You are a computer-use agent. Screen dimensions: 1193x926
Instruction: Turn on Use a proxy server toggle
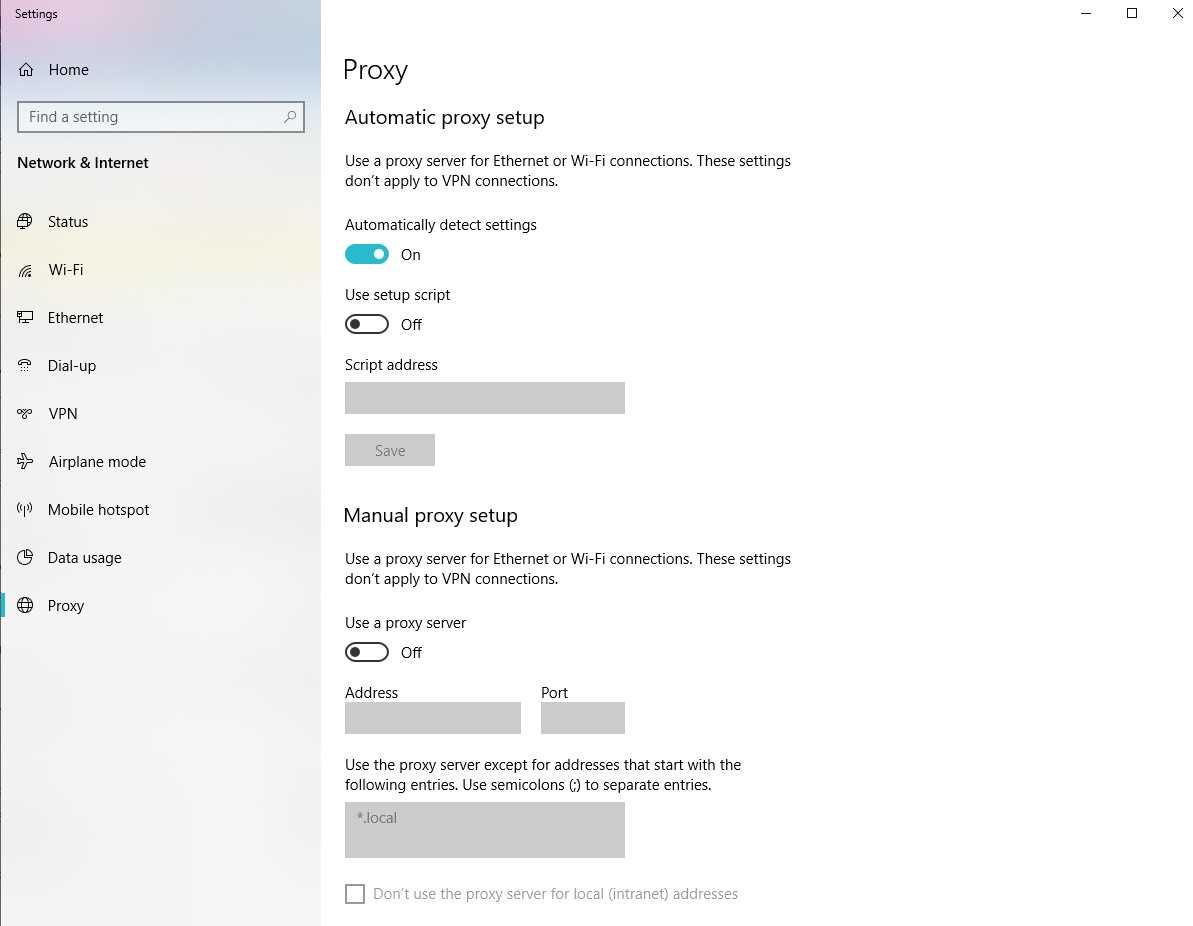point(367,652)
